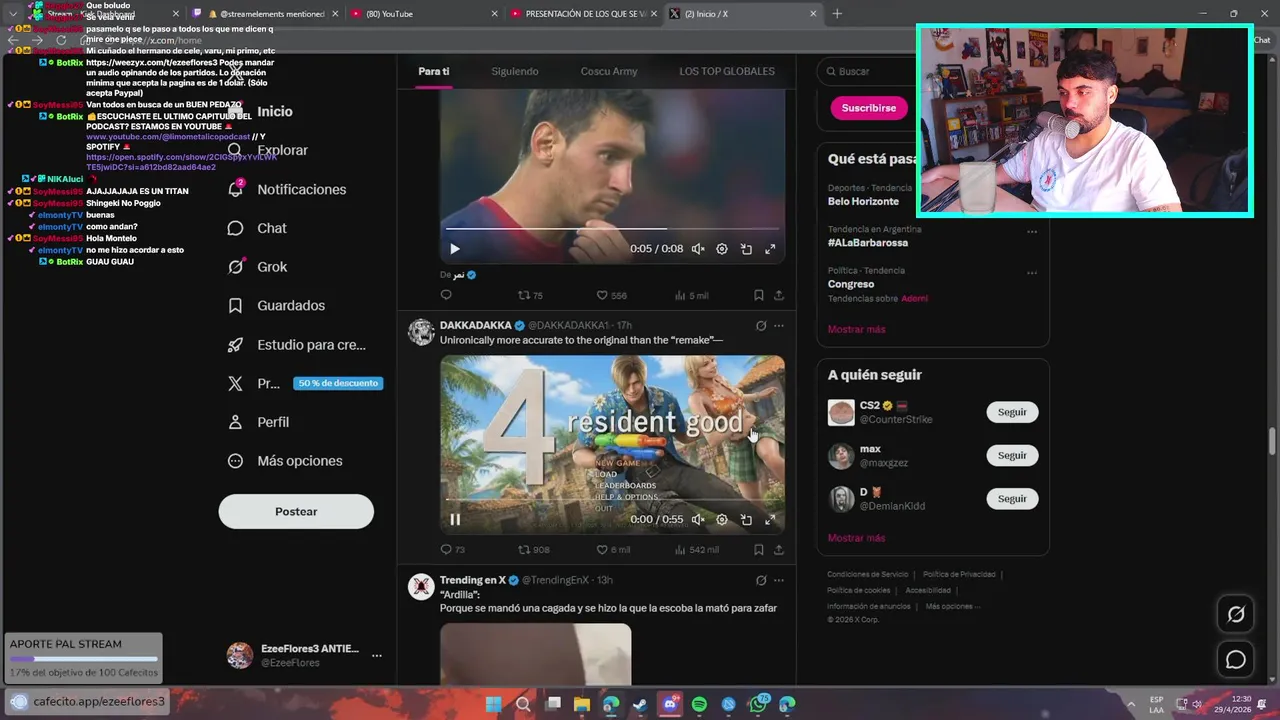Open Notificaciones bell icon
Image resolution: width=1280 pixels, height=720 pixels.
point(235,189)
